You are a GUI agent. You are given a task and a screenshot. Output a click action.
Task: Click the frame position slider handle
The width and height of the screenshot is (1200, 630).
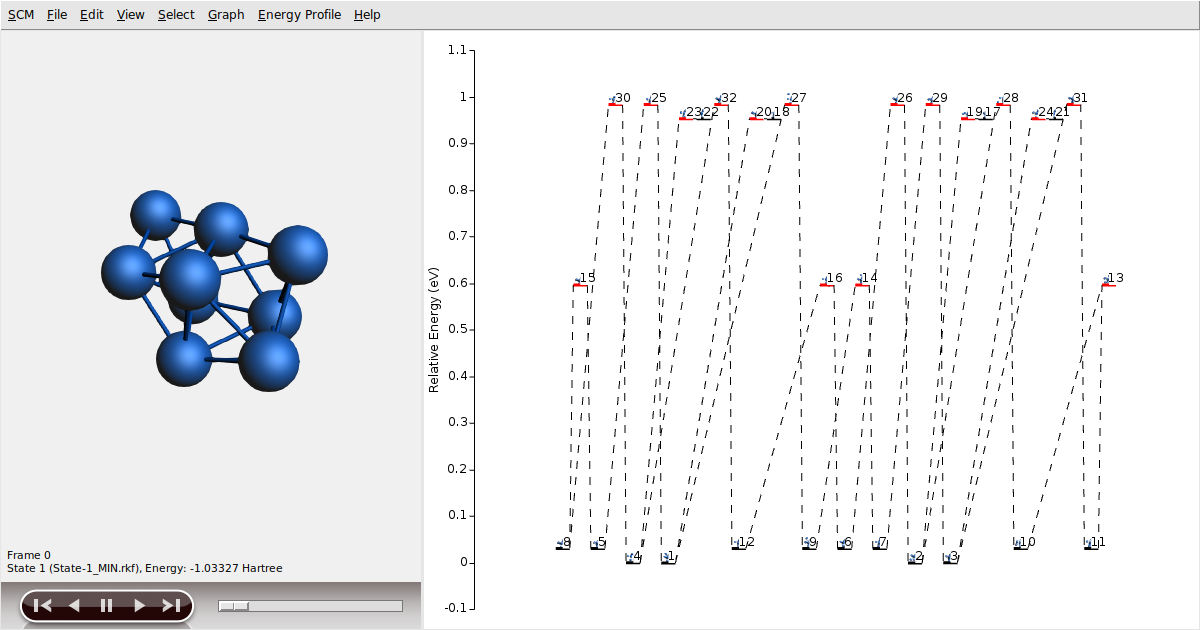tap(234, 606)
